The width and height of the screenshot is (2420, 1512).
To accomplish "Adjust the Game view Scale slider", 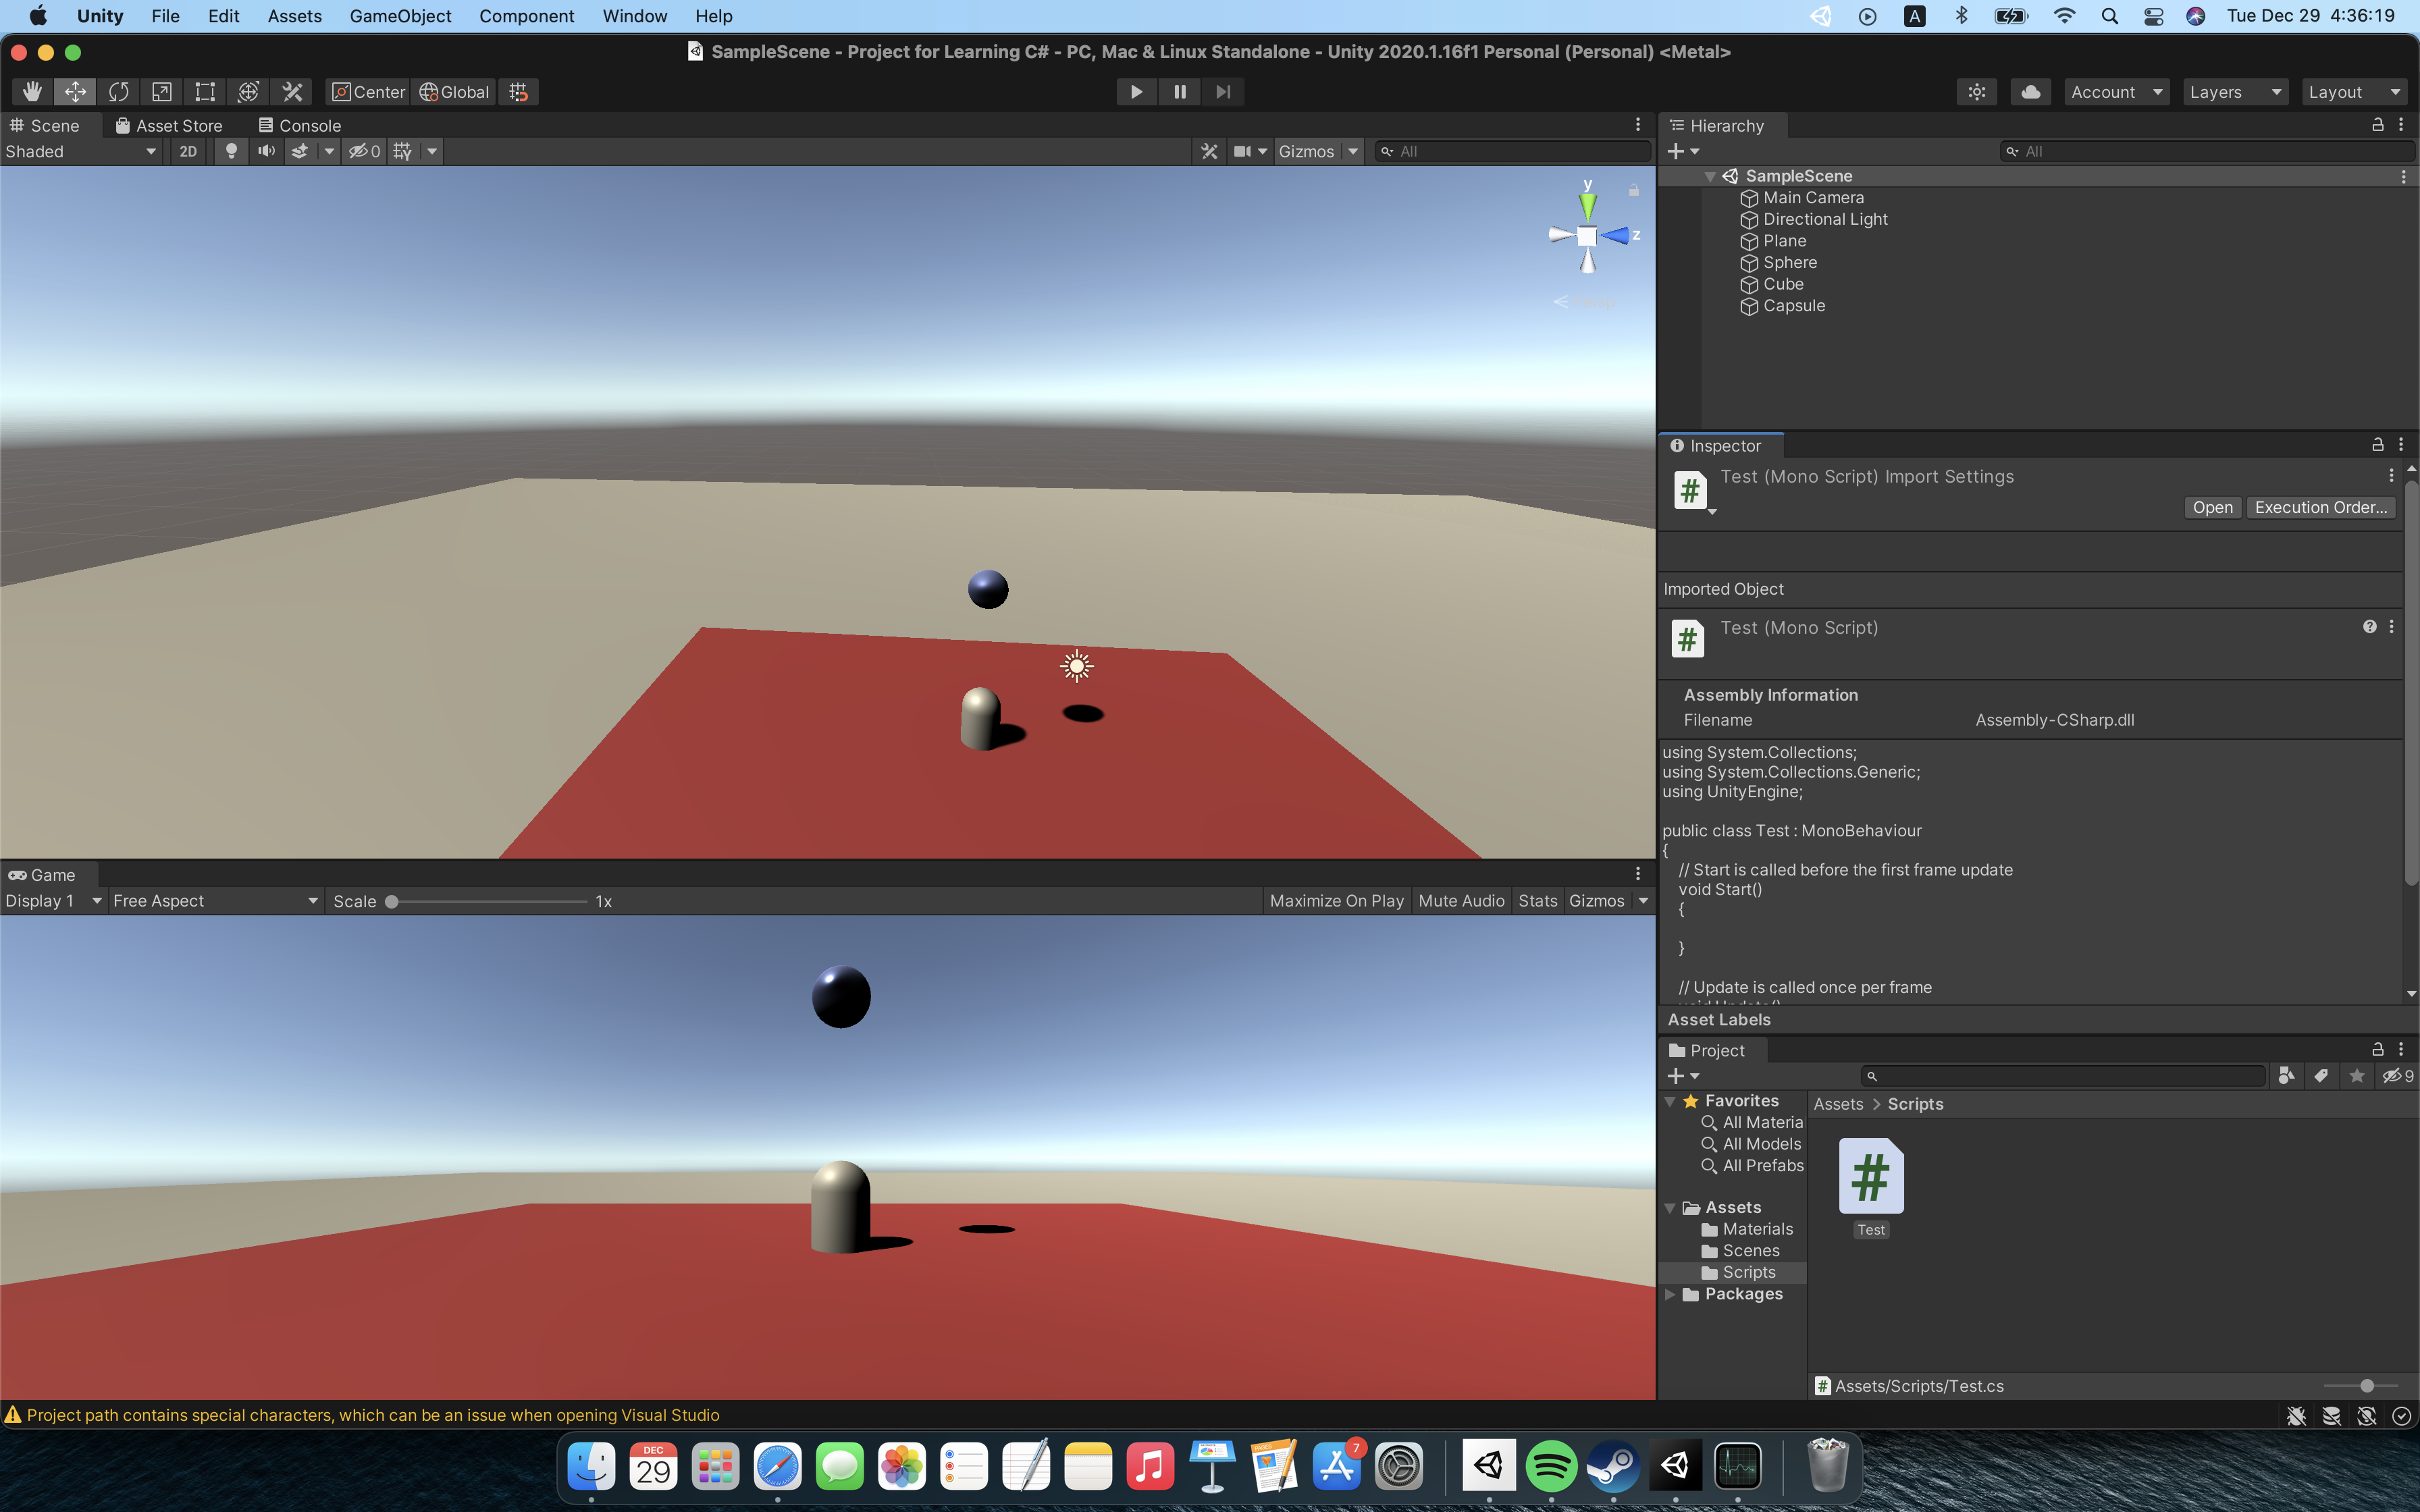I will pyautogui.click(x=392, y=901).
